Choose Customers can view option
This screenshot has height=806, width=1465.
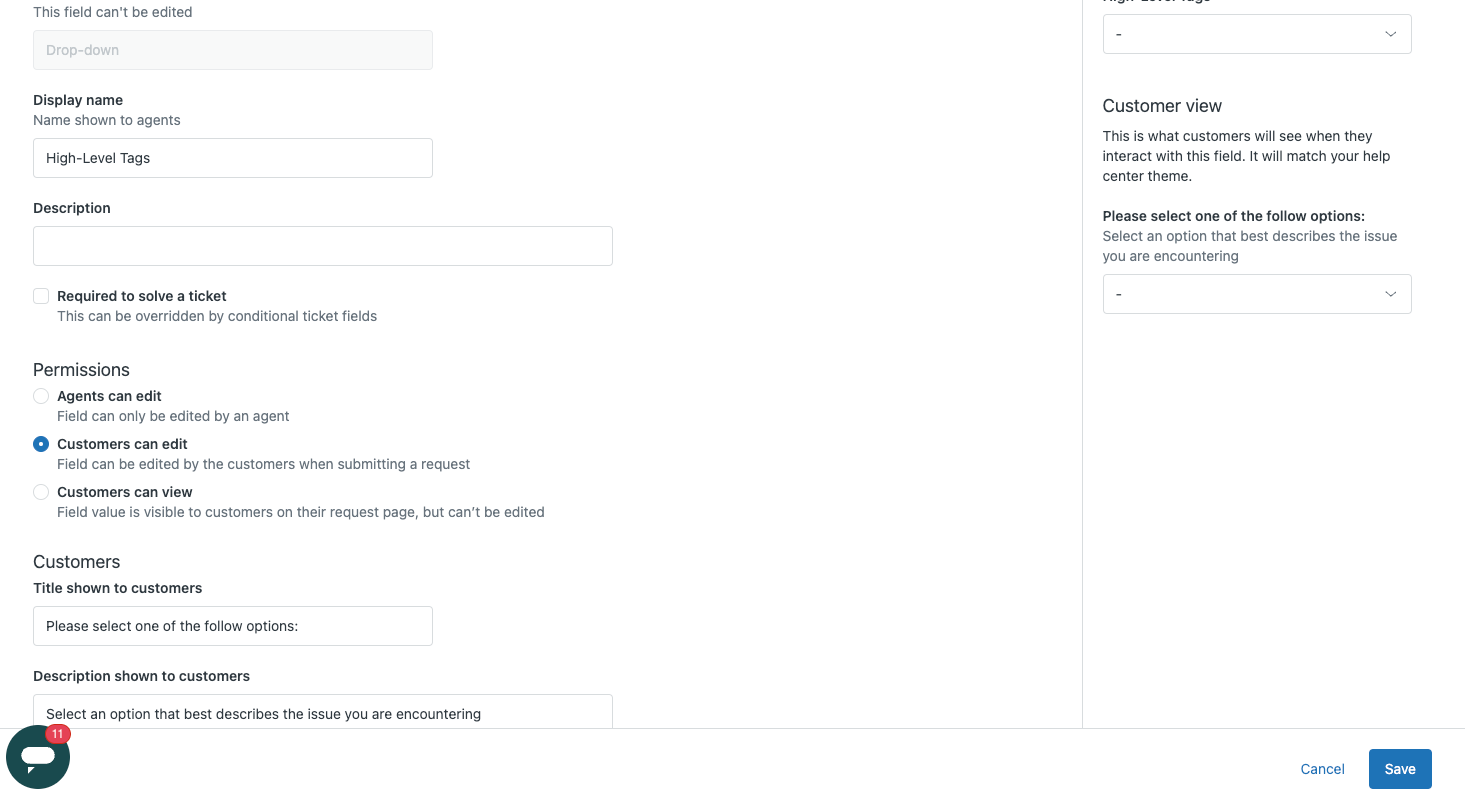[x=41, y=492]
